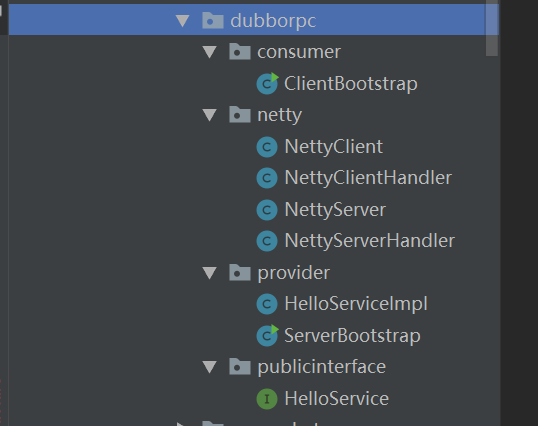The height and width of the screenshot is (426, 538).
Task: Click the HelloServiceImpl class icon
Action: coord(267,304)
